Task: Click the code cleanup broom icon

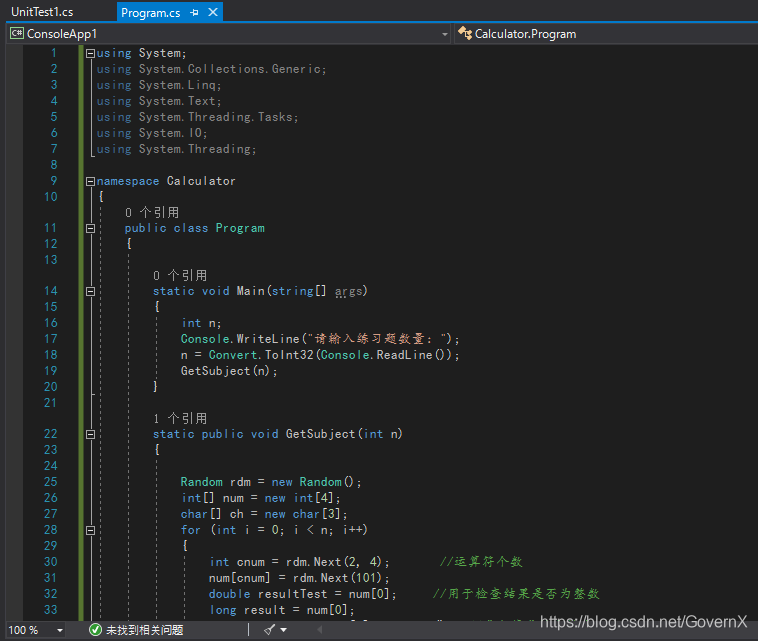Action: tap(269, 629)
